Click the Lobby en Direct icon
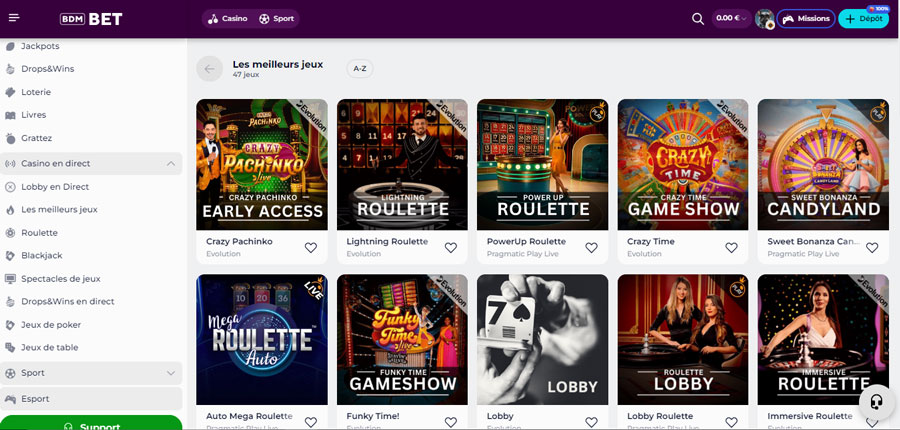This screenshot has height=430, width=900. (x=10, y=187)
